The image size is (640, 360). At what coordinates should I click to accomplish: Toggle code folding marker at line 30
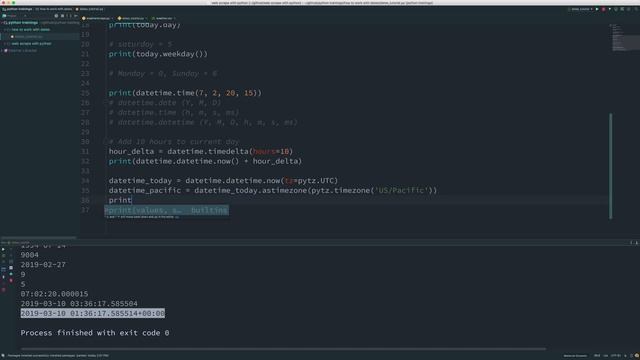point(105,142)
